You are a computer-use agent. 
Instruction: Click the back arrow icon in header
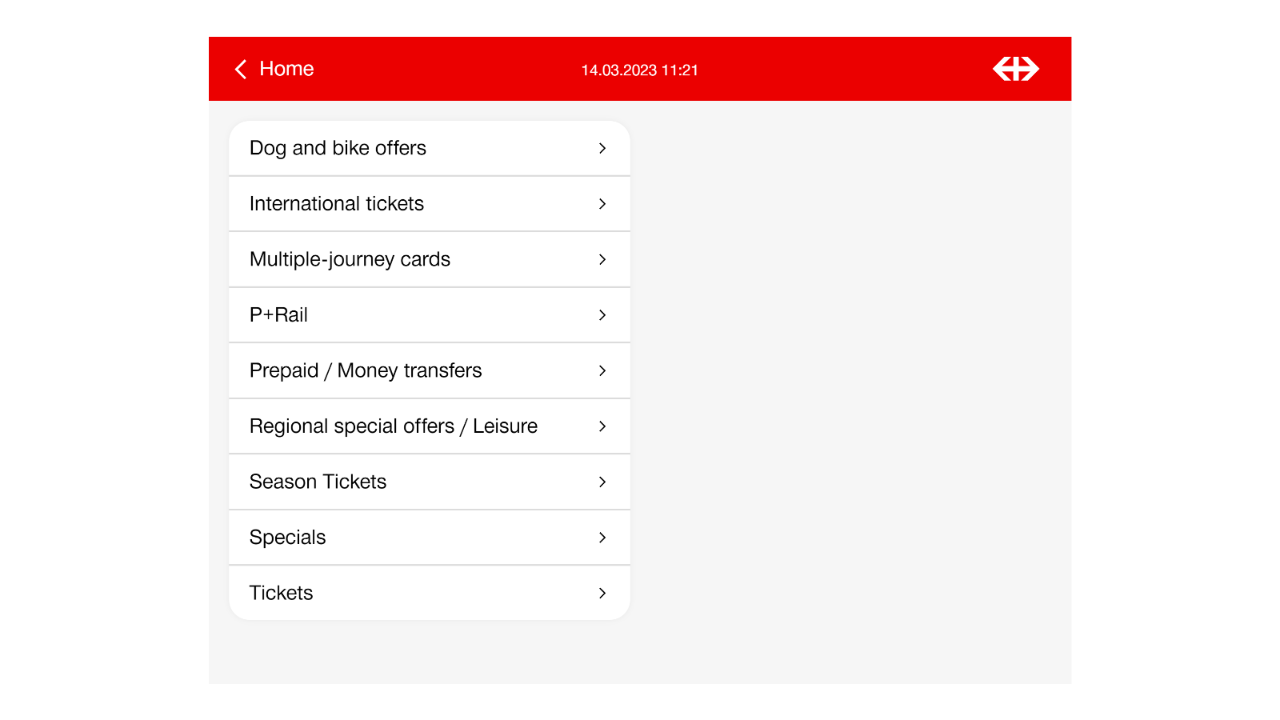click(x=240, y=69)
